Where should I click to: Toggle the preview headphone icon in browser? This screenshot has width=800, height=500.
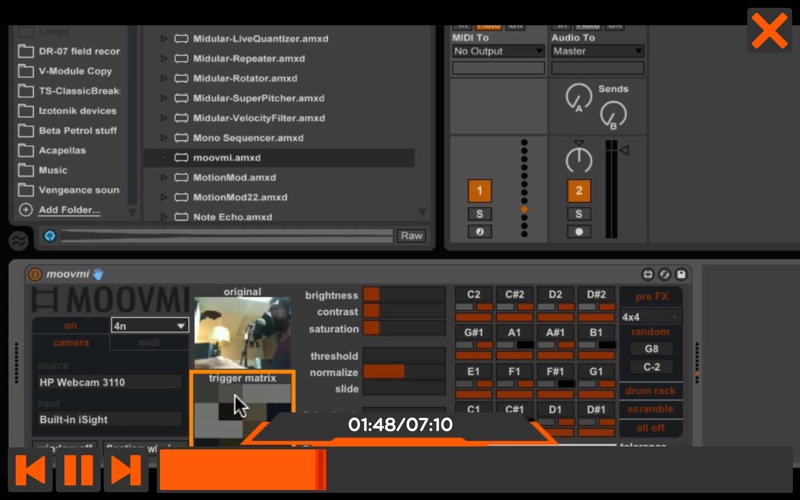click(49, 236)
